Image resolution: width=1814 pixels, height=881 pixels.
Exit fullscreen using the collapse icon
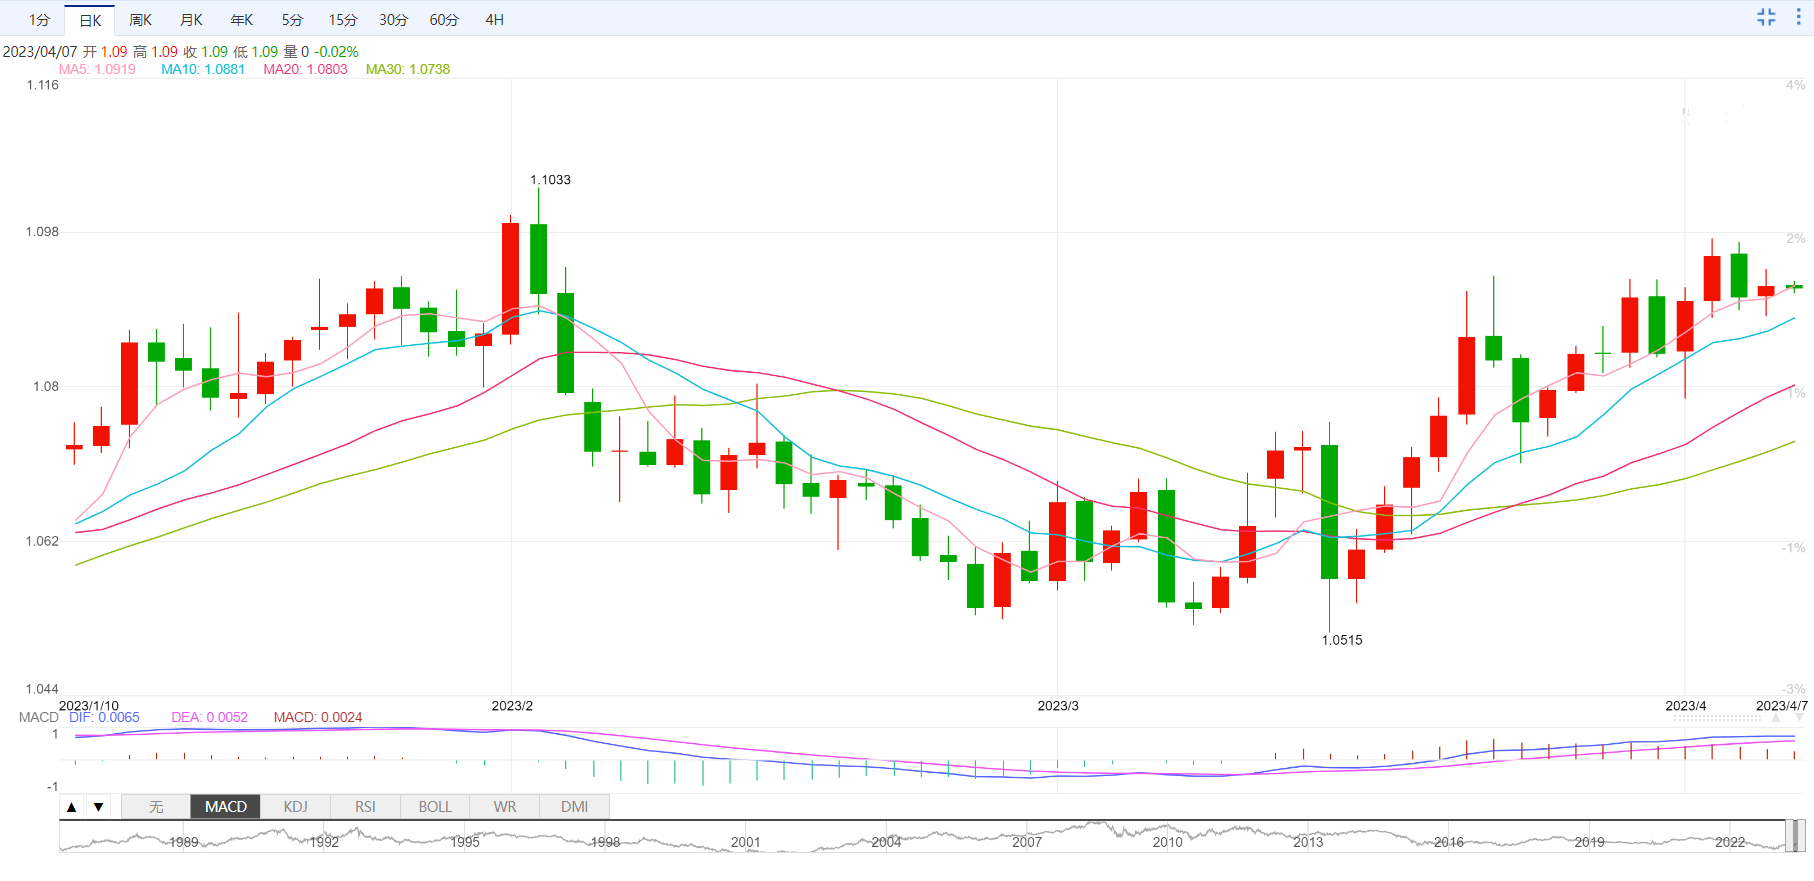point(1766,17)
